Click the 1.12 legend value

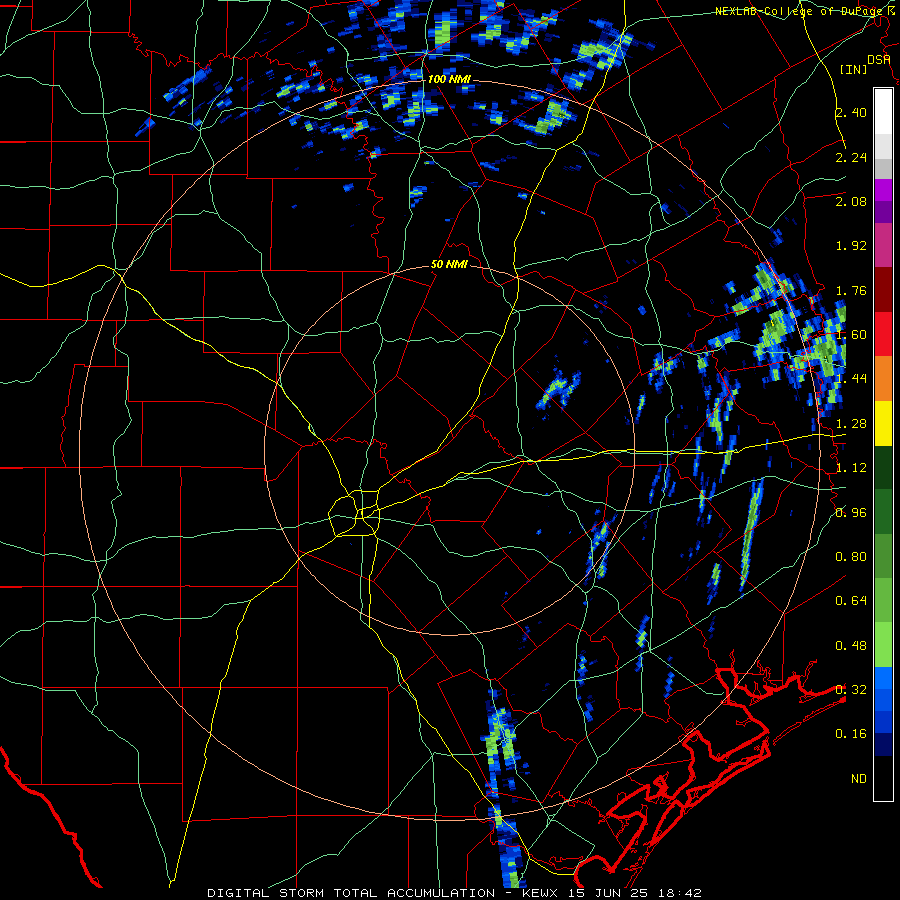click(x=851, y=468)
